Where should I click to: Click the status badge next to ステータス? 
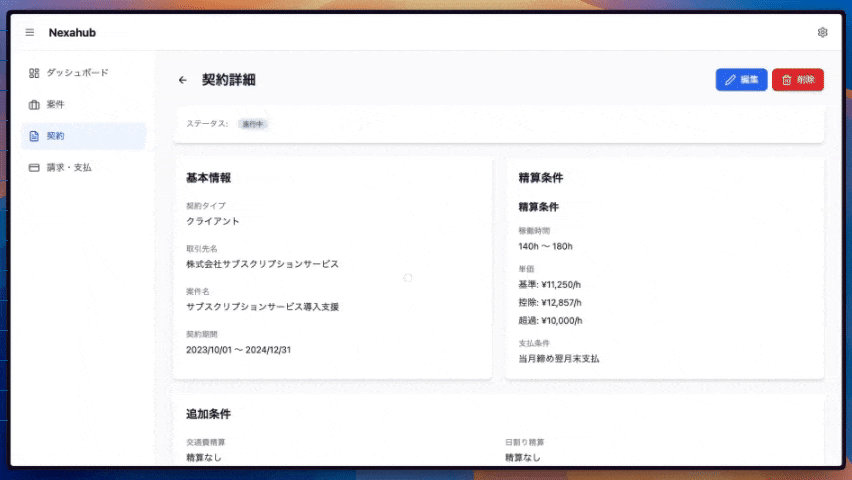(253, 124)
